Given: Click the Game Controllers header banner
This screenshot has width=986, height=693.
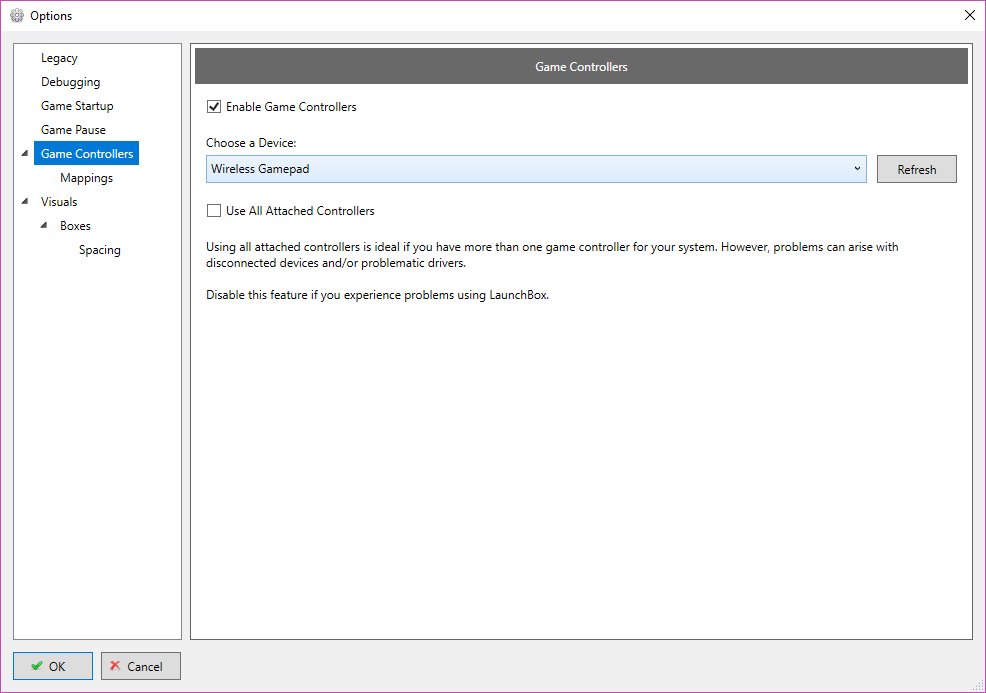Looking at the screenshot, I should [x=581, y=66].
